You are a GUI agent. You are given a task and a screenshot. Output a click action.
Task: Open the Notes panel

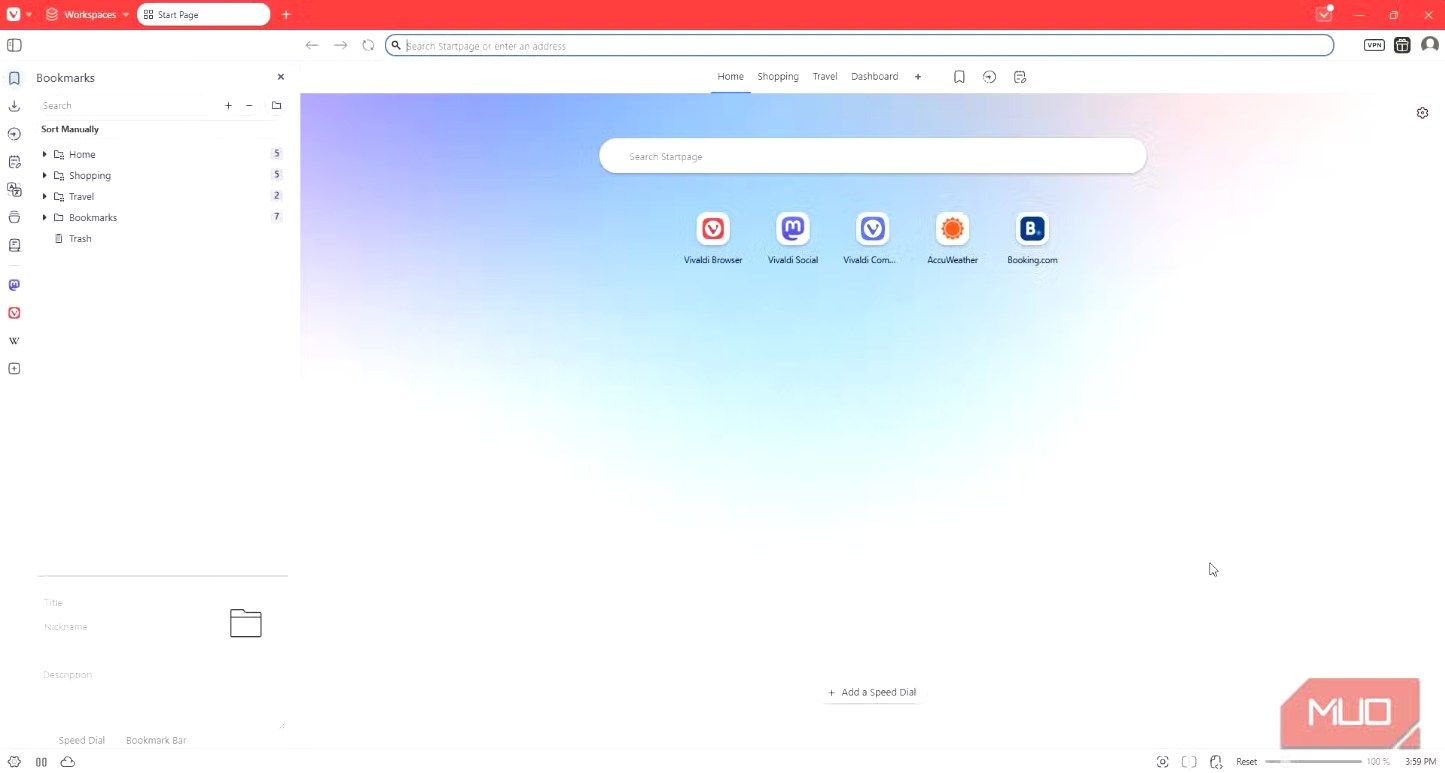[14, 162]
